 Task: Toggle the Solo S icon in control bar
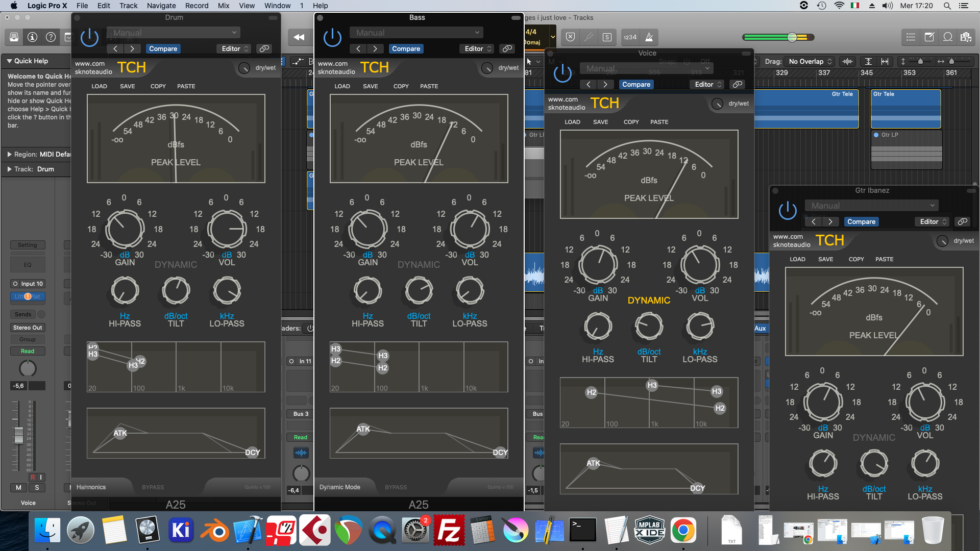(607, 37)
